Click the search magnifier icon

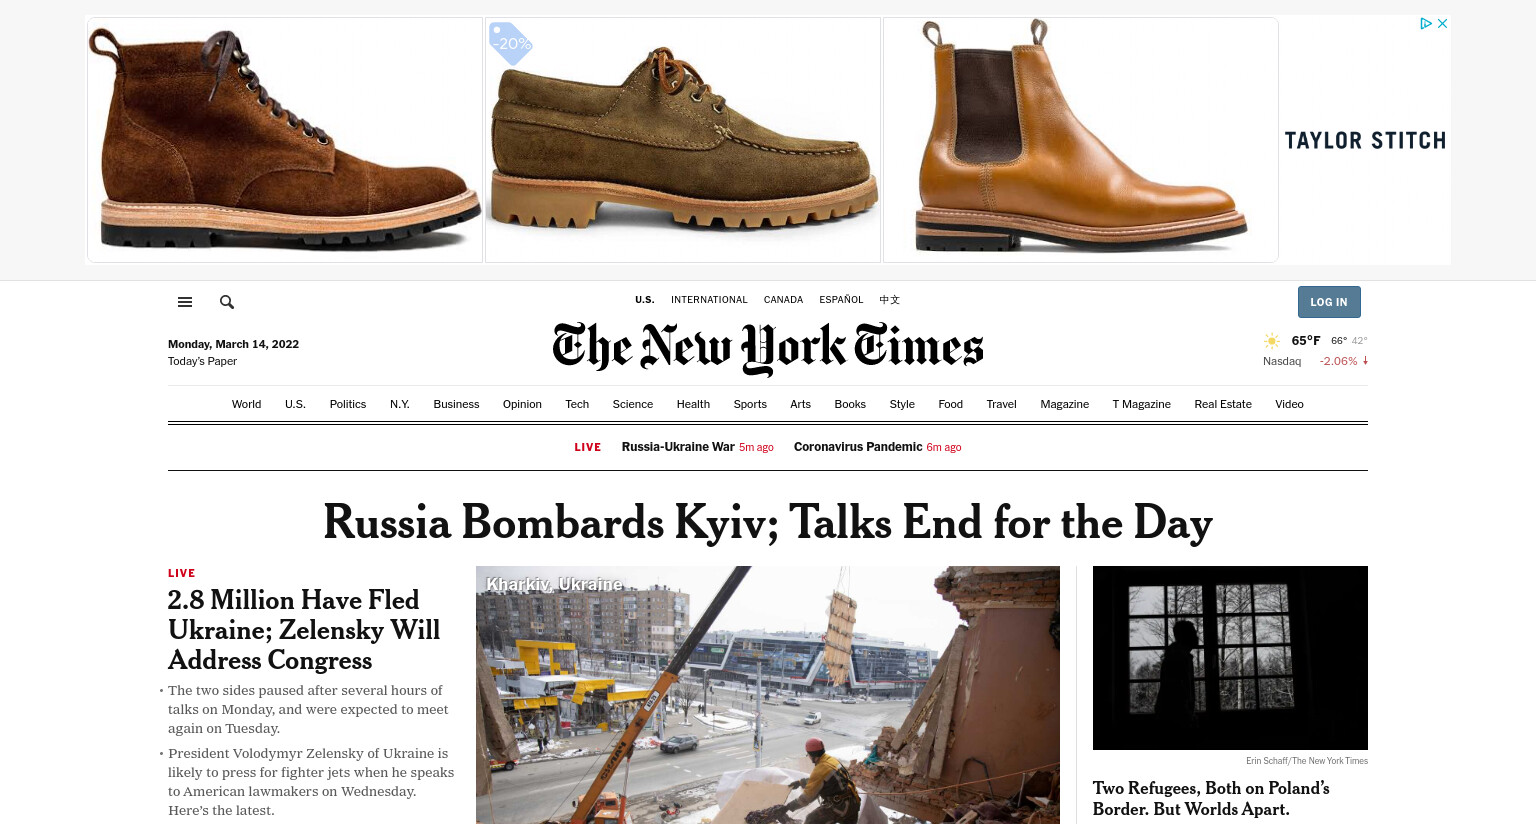[227, 302]
